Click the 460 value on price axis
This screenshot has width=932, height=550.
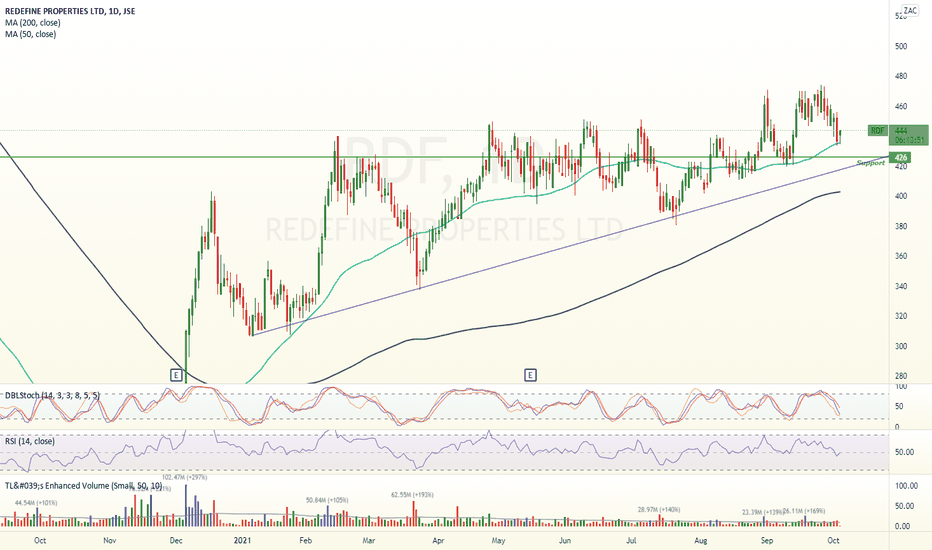pos(901,106)
